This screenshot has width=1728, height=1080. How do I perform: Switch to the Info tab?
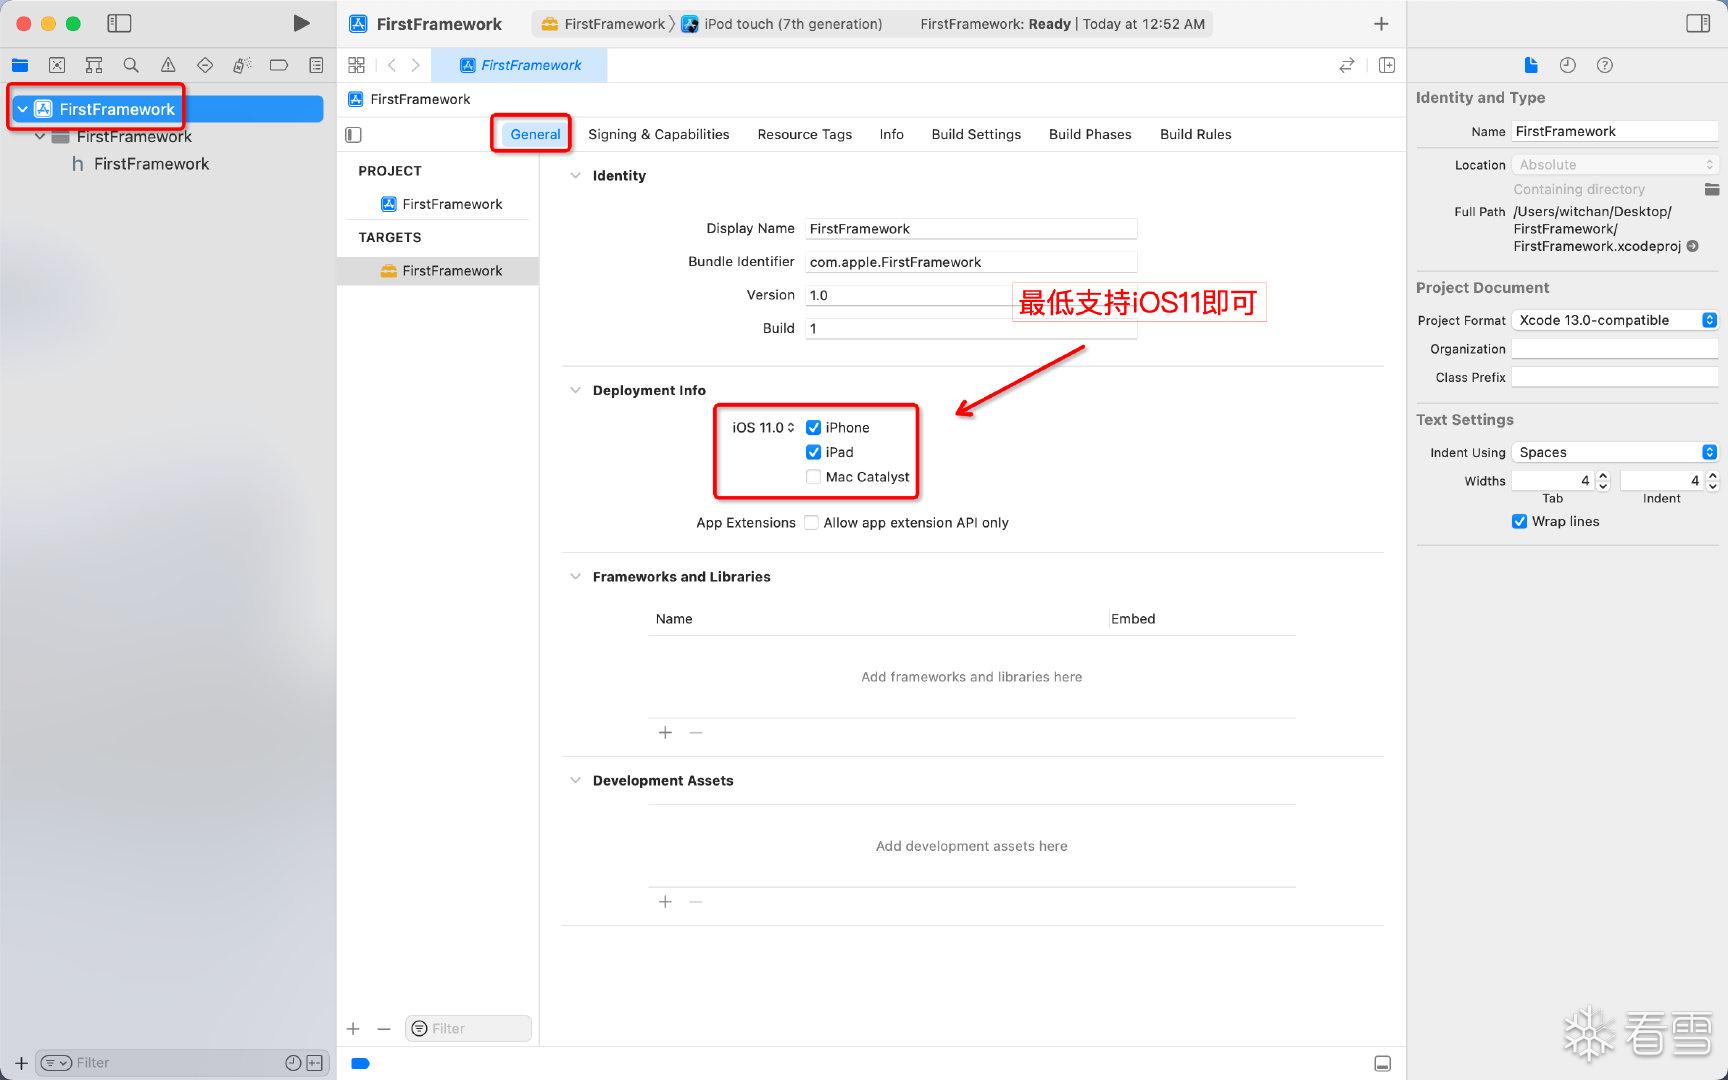pyautogui.click(x=891, y=134)
